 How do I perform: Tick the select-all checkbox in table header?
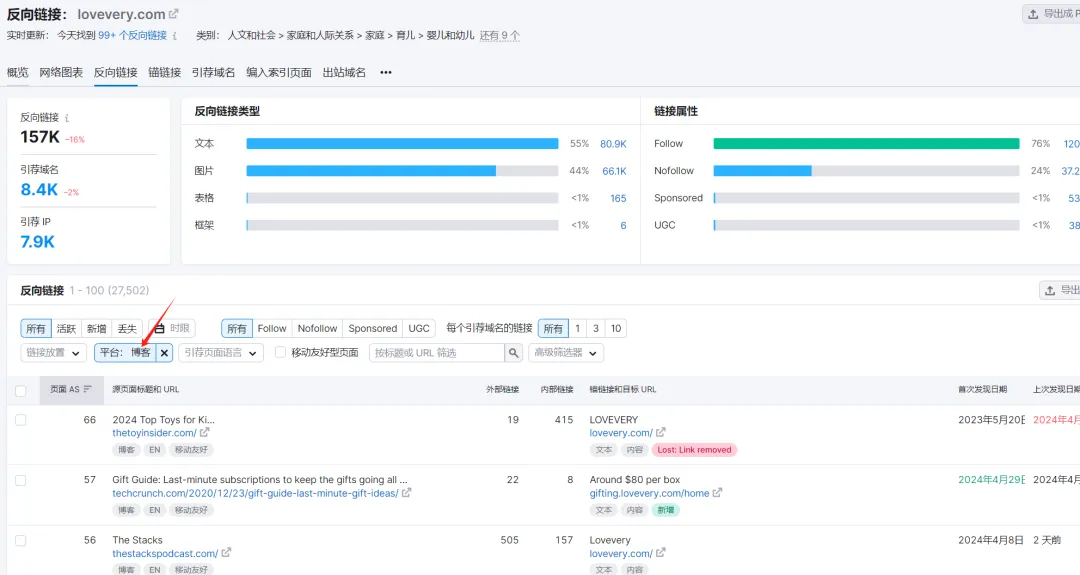pos(21,390)
